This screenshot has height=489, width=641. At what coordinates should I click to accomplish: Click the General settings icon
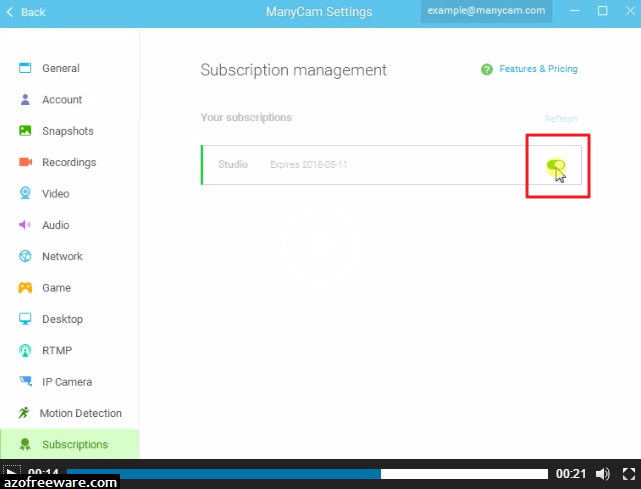(x=25, y=68)
